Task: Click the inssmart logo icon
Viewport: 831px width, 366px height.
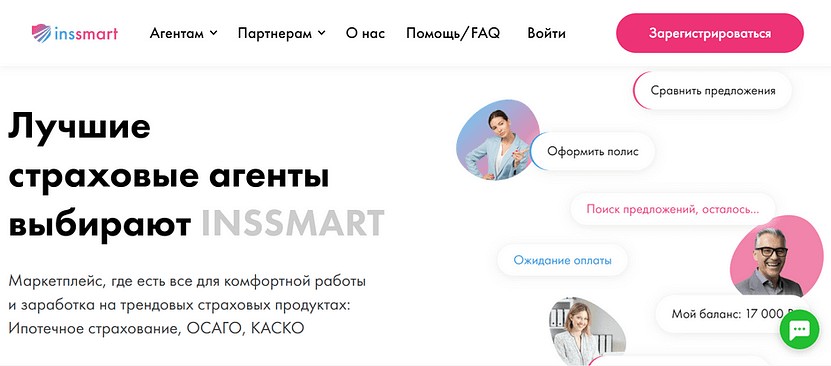Action: (x=41, y=33)
